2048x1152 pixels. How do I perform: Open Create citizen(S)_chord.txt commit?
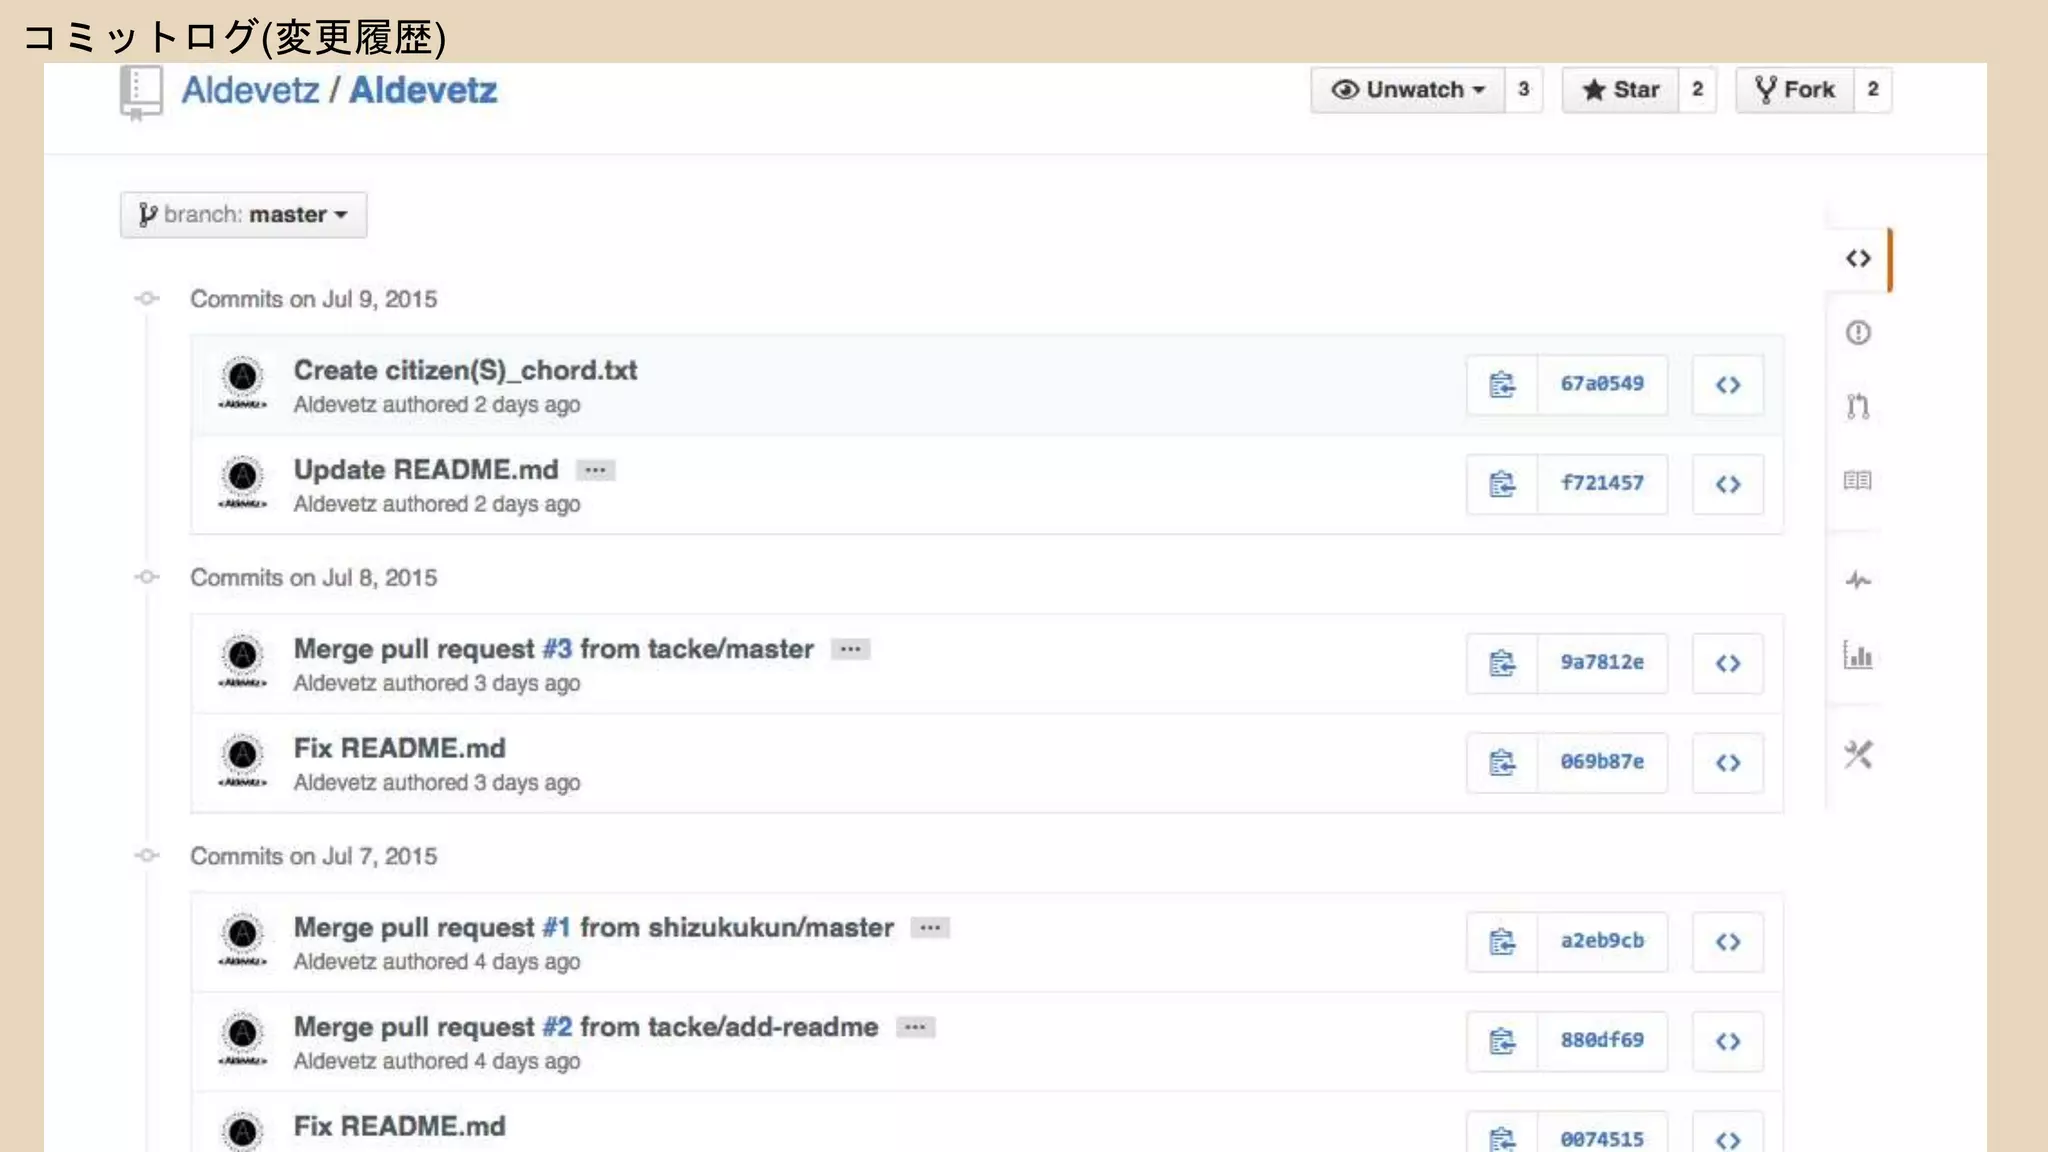[x=465, y=371]
